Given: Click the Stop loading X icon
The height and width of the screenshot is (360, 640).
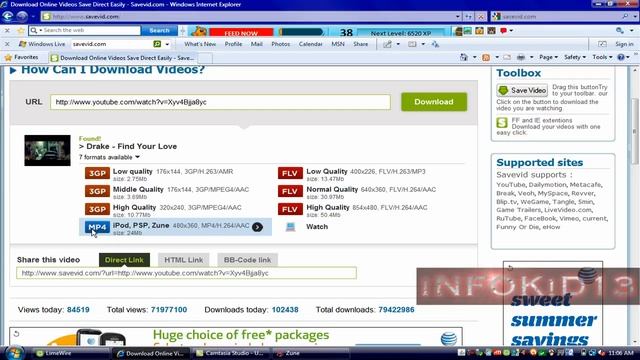Looking at the screenshot, I should 481,16.
